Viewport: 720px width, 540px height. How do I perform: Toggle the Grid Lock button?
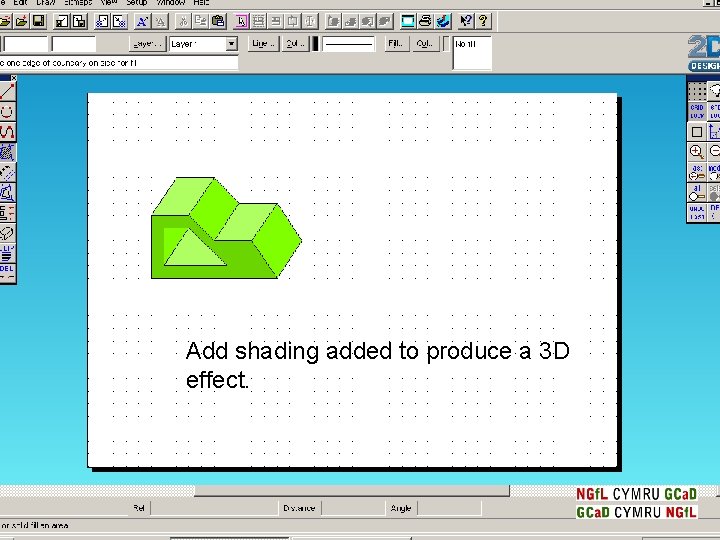tap(697, 112)
